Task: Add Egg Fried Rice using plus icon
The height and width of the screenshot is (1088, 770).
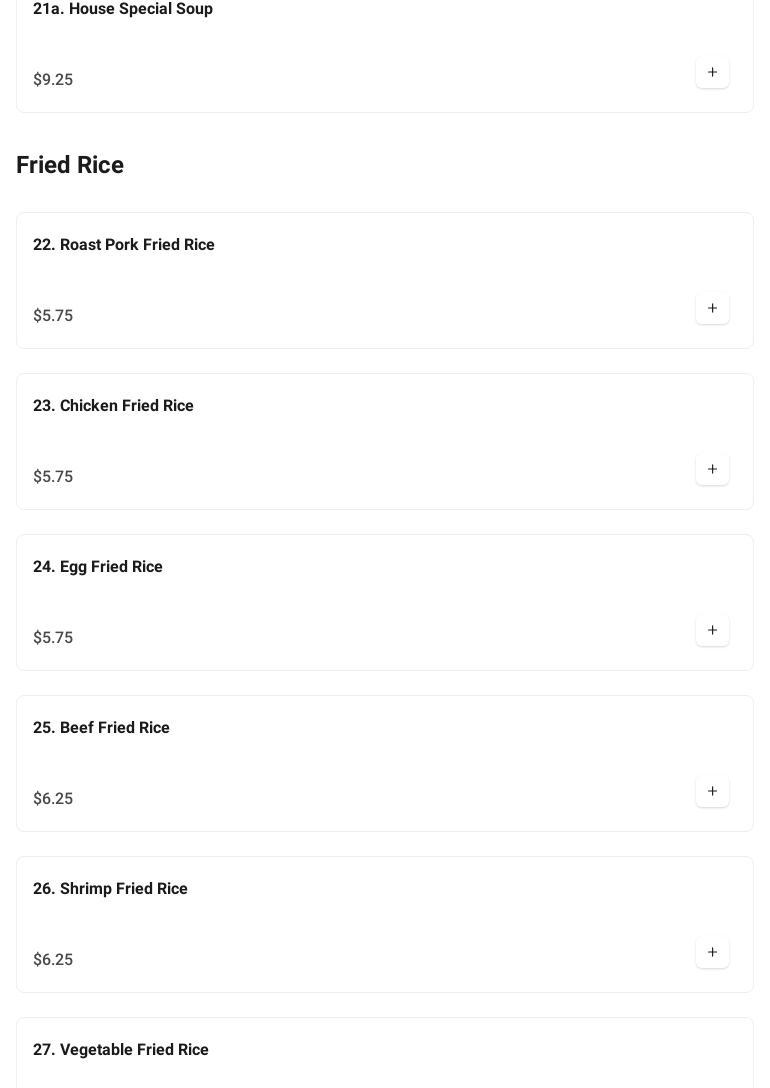Action: [712, 631]
